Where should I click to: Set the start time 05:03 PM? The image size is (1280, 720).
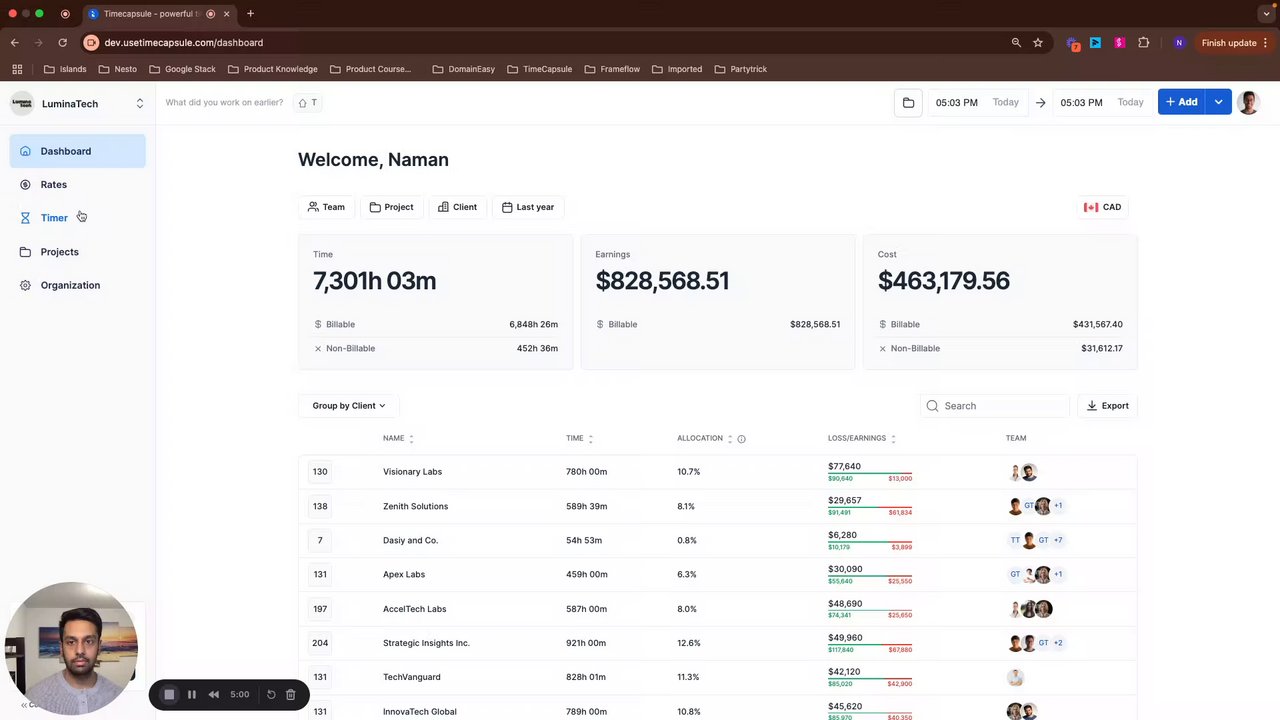tap(956, 102)
